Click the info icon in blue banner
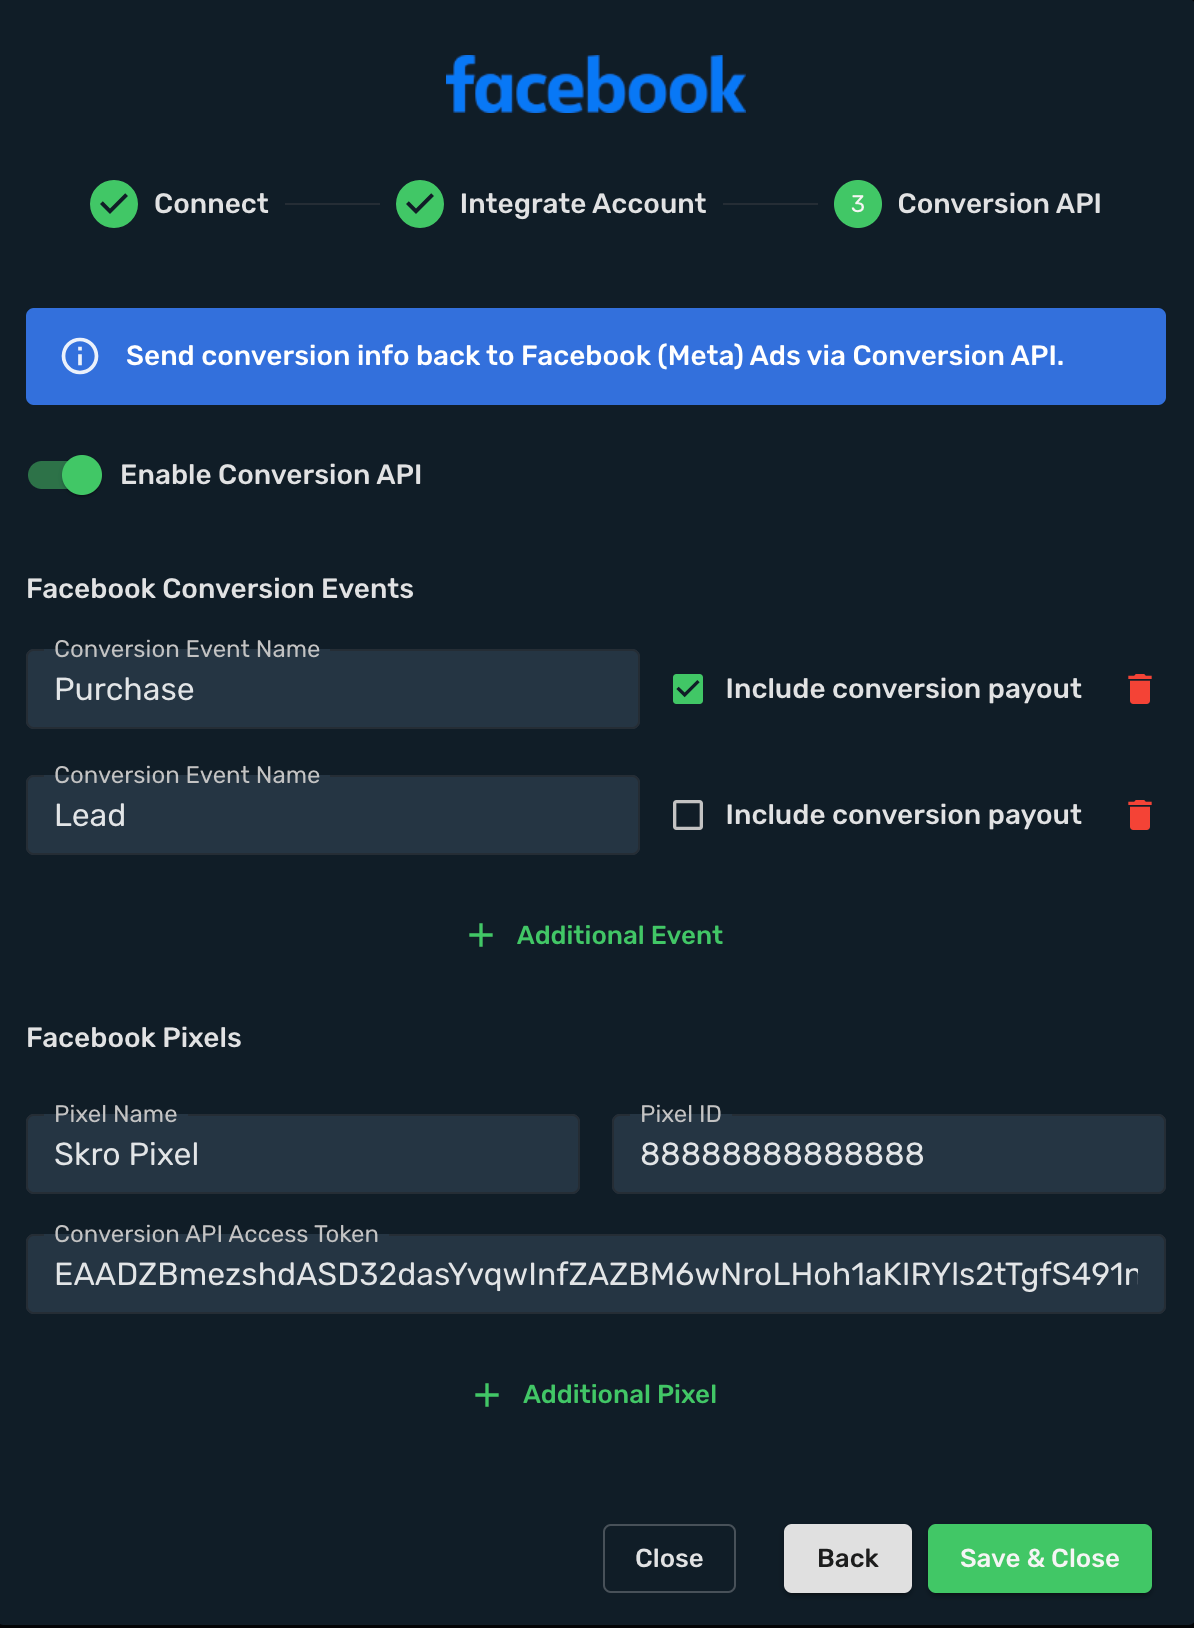The width and height of the screenshot is (1194, 1628). 80,356
